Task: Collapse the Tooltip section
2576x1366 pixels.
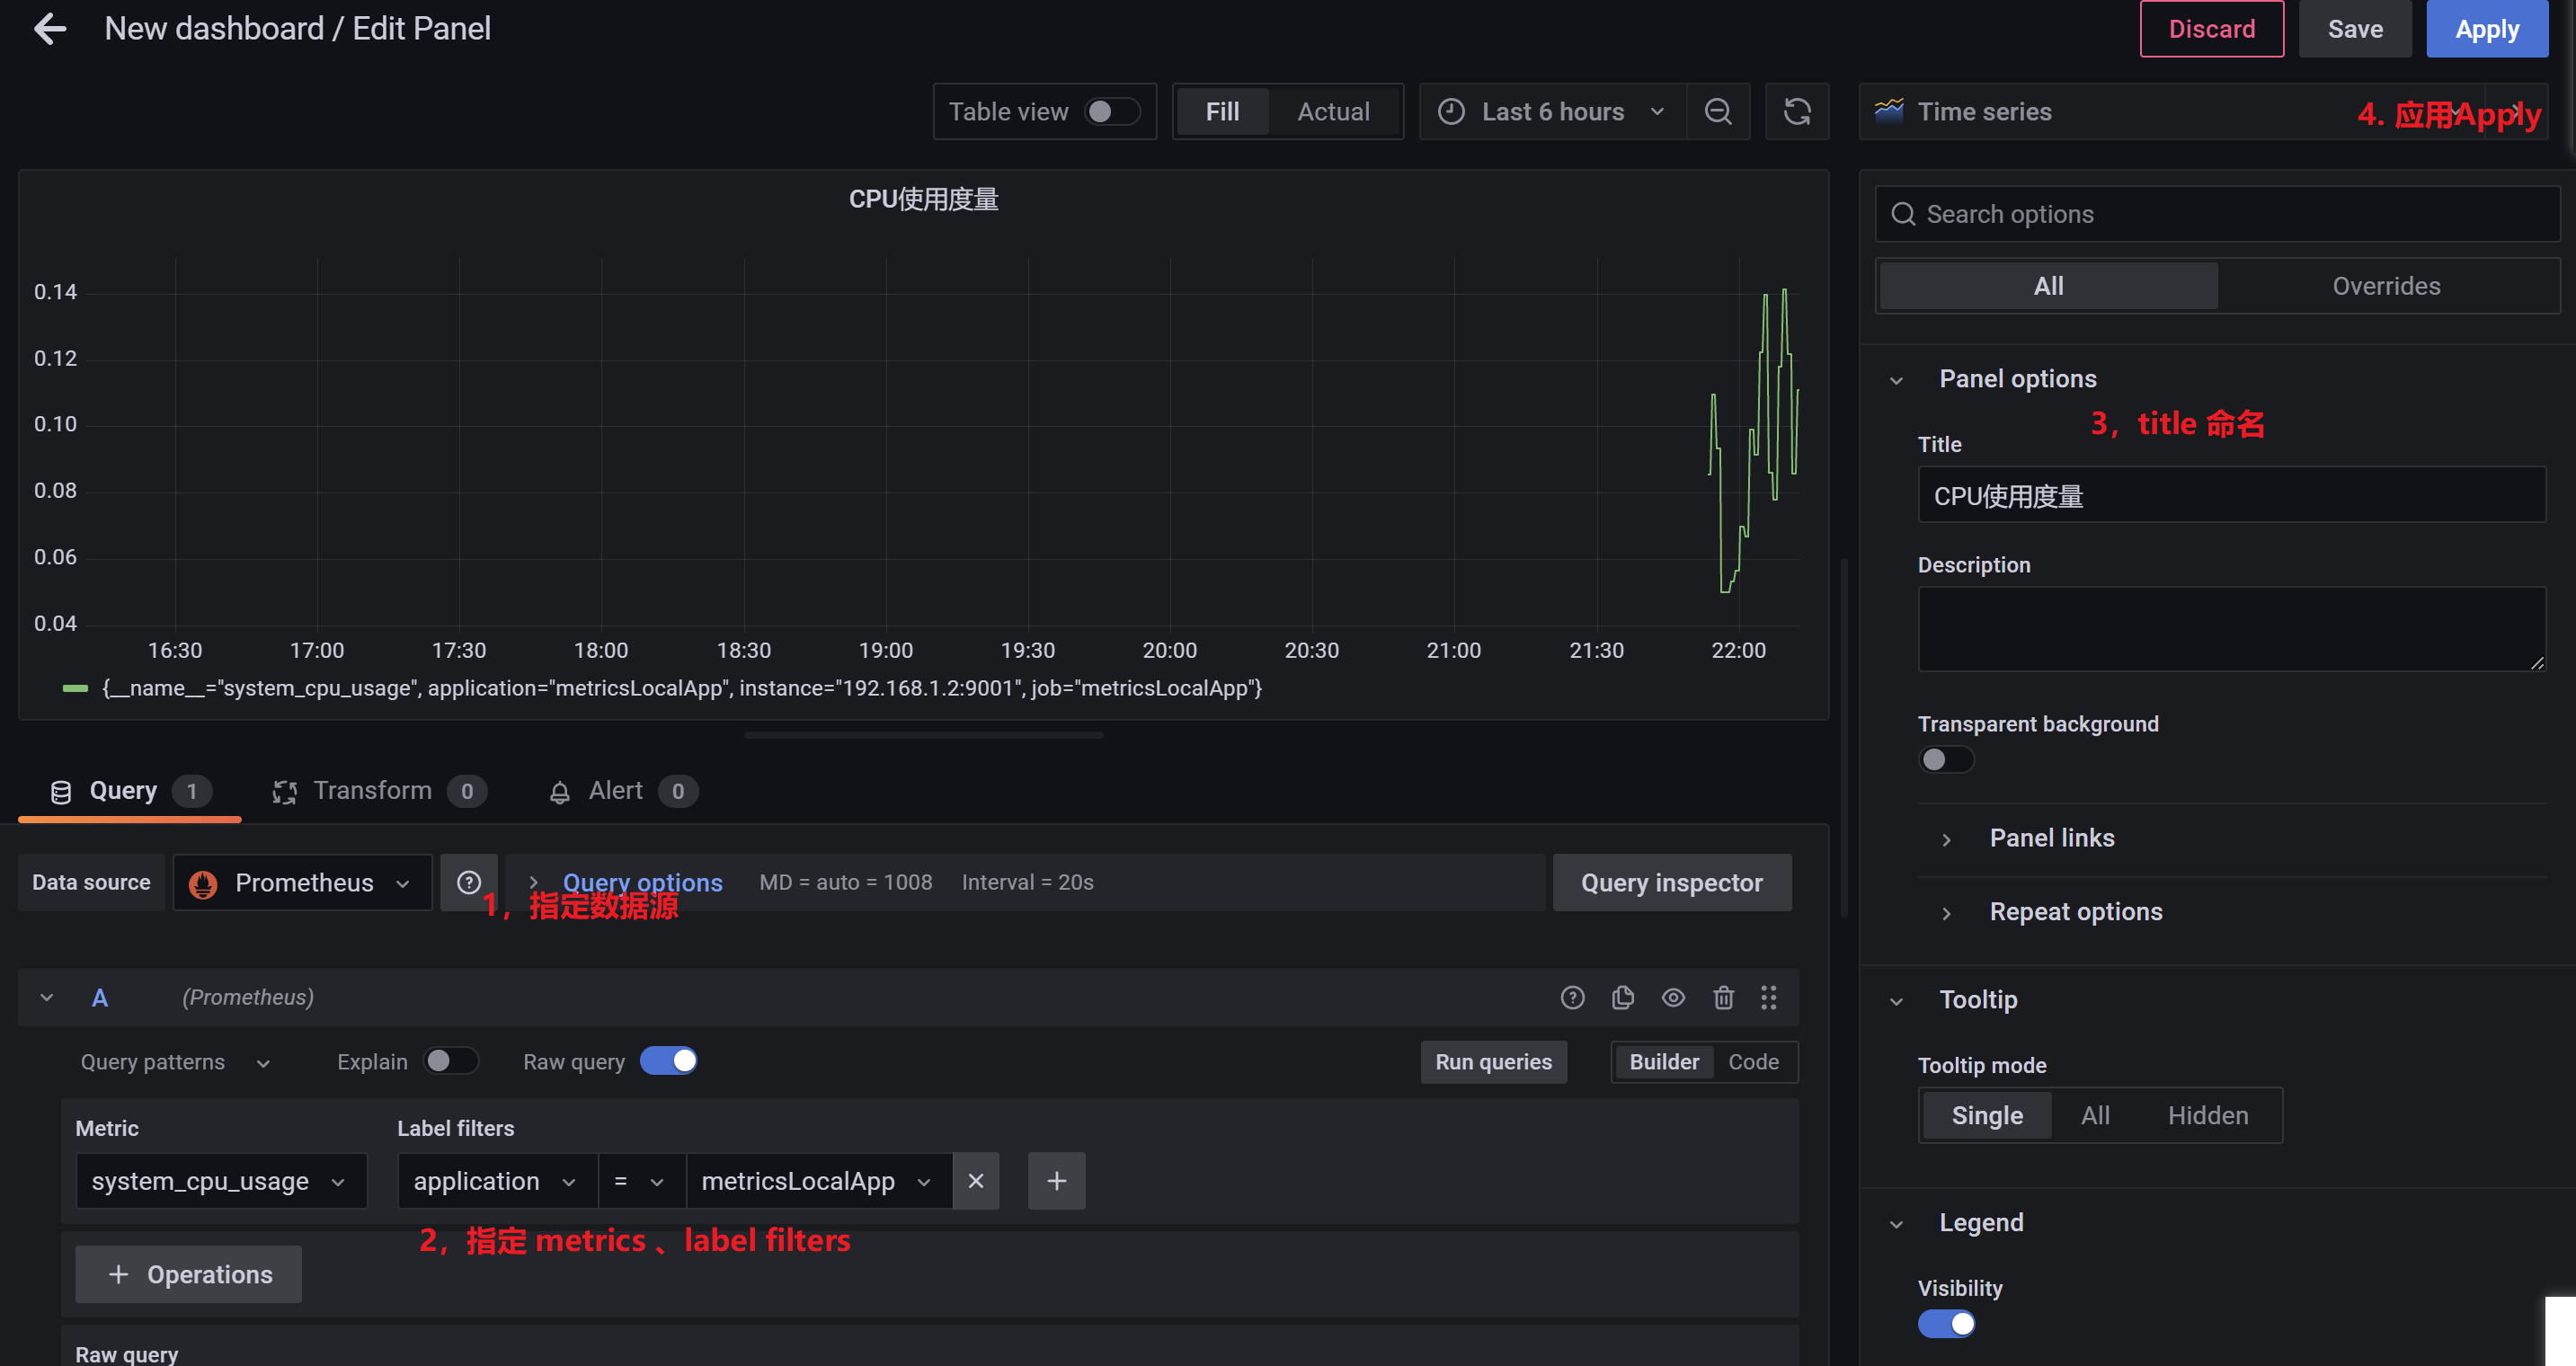Action: pyautogui.click(x=1896, y=1001)
